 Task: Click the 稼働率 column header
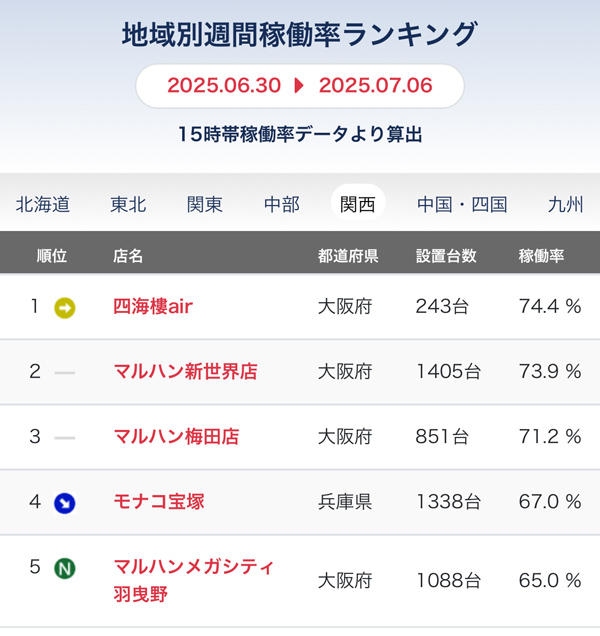pyautogui.click(x=541, y=256)
